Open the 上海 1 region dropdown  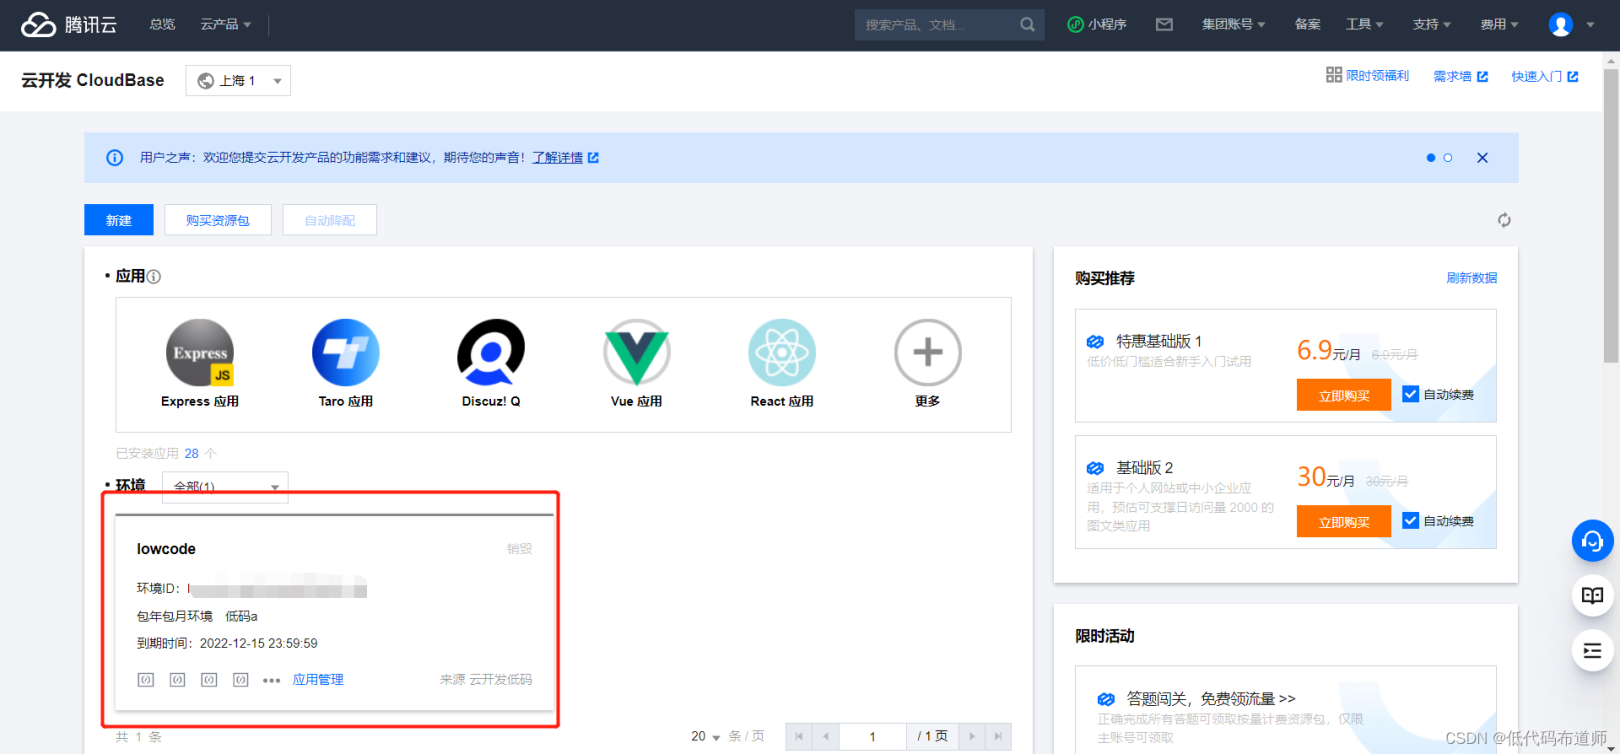click(x=238, y=81)
